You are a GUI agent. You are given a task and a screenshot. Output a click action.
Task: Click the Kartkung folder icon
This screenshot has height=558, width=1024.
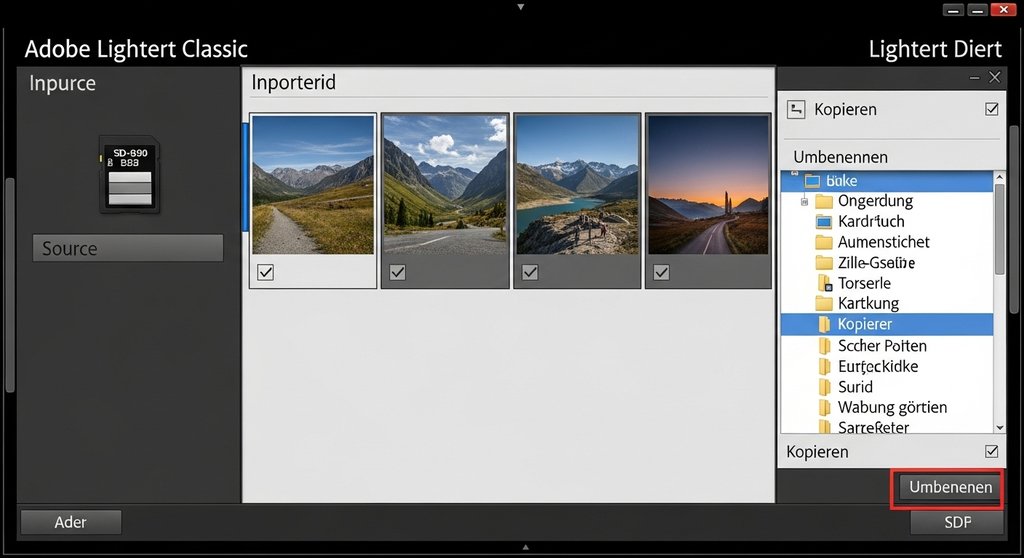(x=824, y=303)
